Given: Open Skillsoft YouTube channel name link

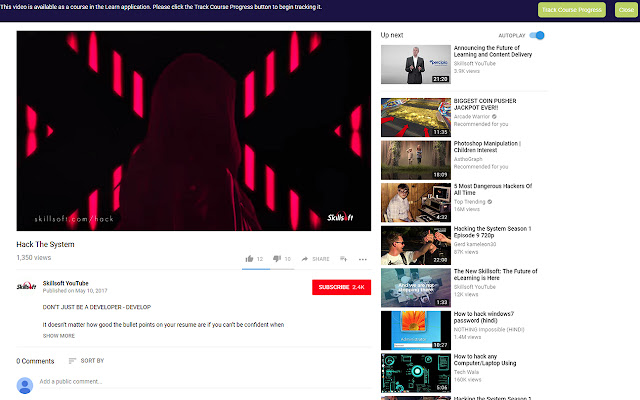Looking at the screenshot, I should click(x=66, y=283).
